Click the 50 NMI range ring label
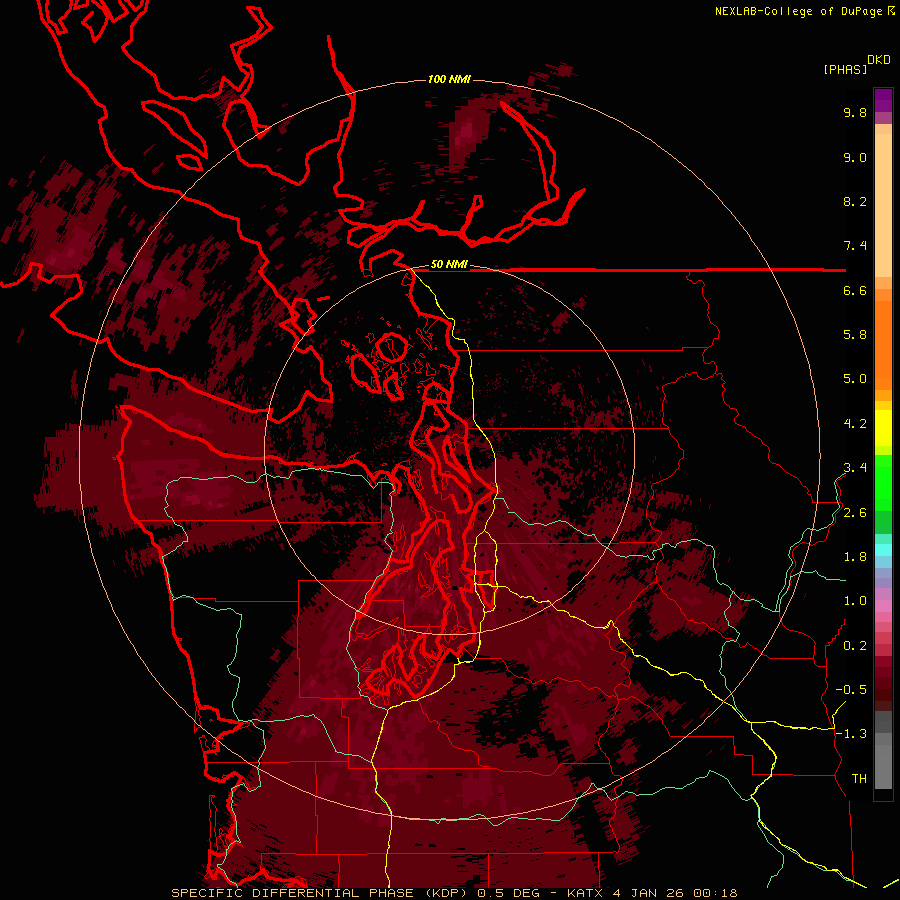 click(x=449, y=265)
